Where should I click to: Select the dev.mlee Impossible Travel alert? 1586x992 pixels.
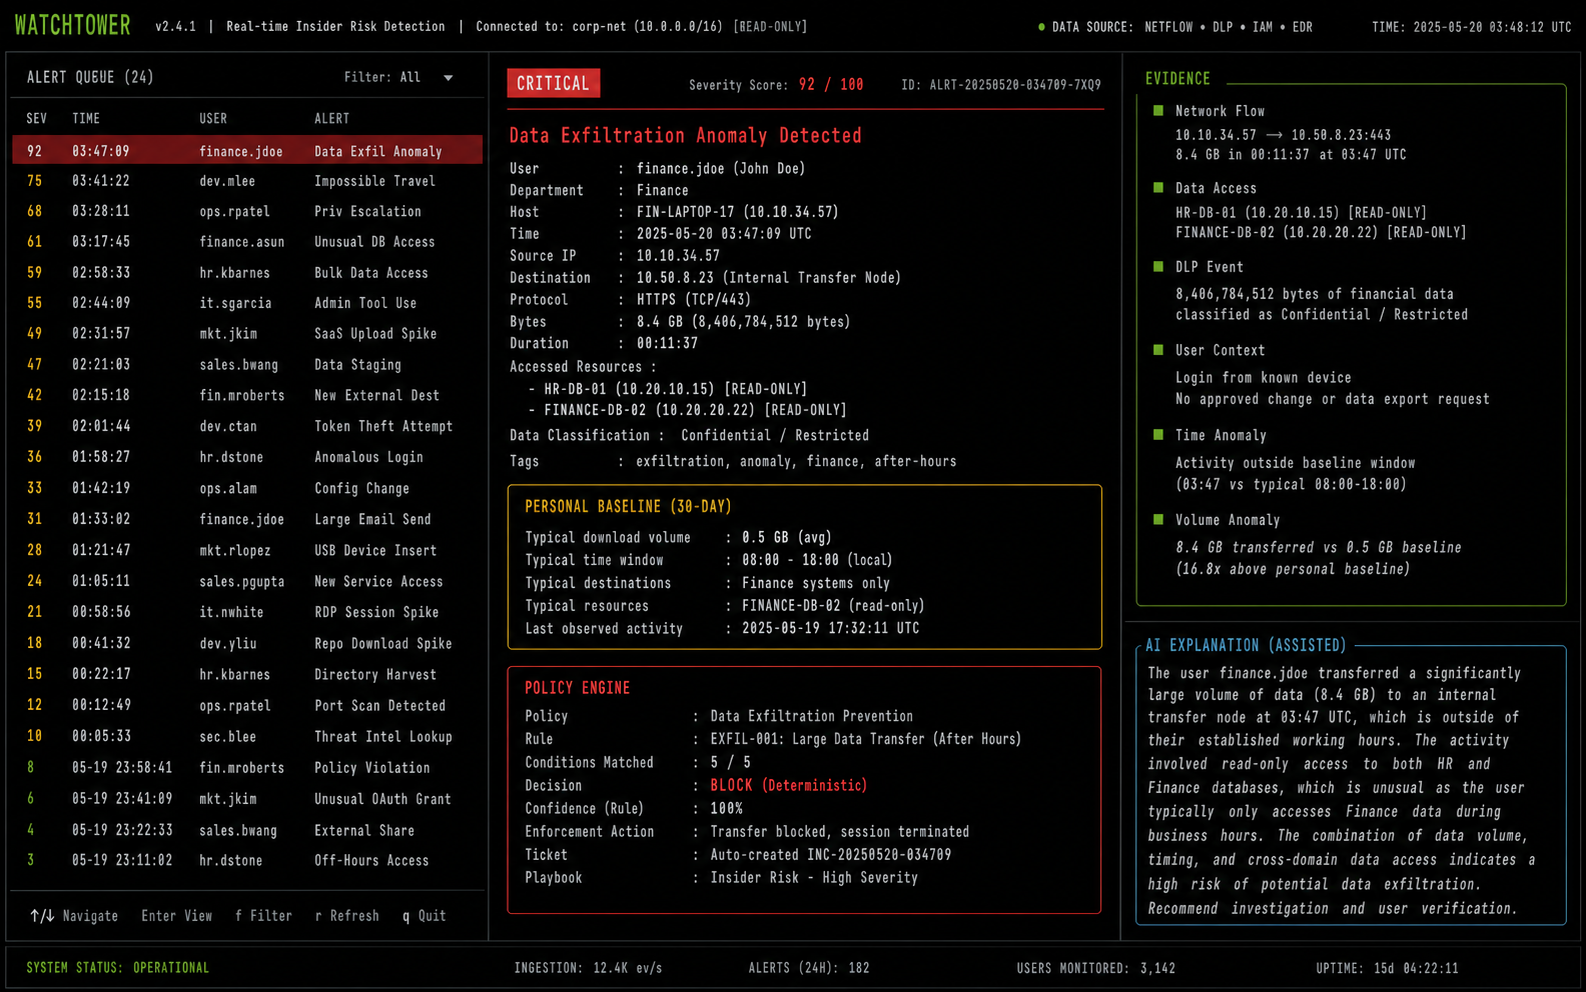pyautogui.click(x=247, y=181)
